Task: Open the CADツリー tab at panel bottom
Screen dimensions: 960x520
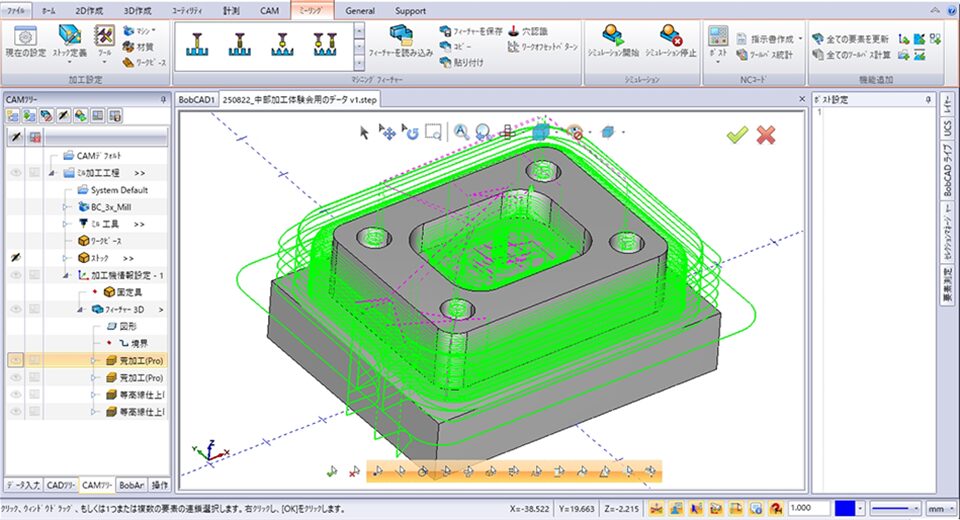Action: click(60, 485)
